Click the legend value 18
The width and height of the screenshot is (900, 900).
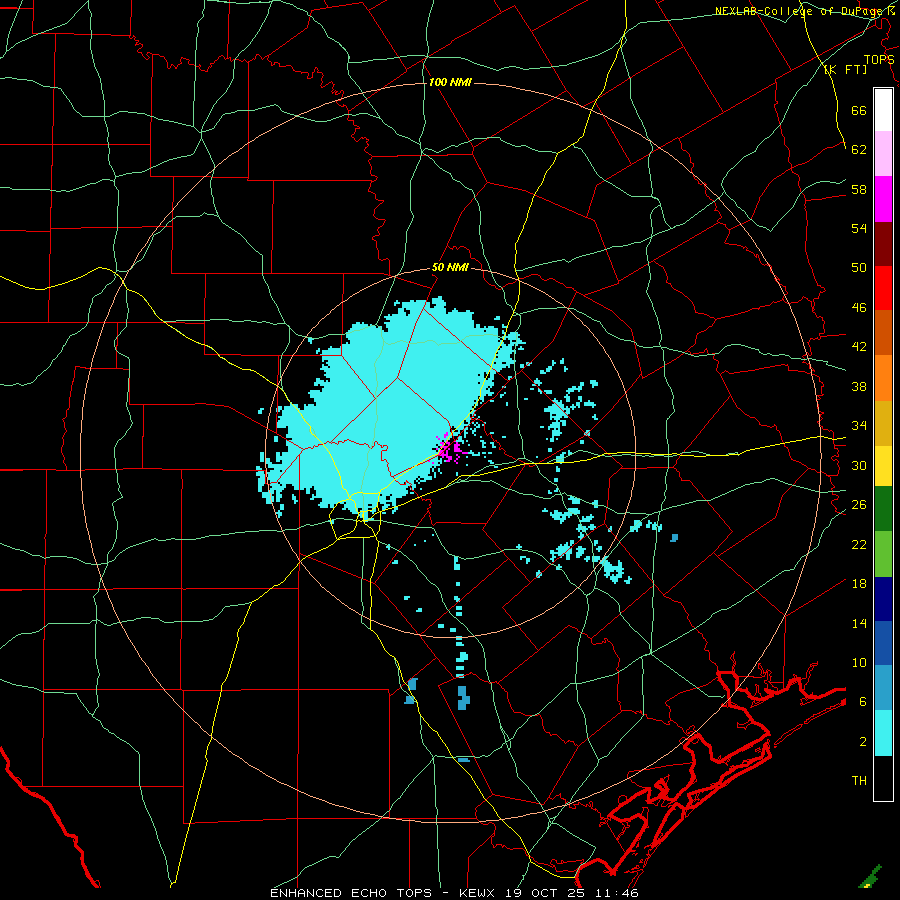(x=859, y=584)
